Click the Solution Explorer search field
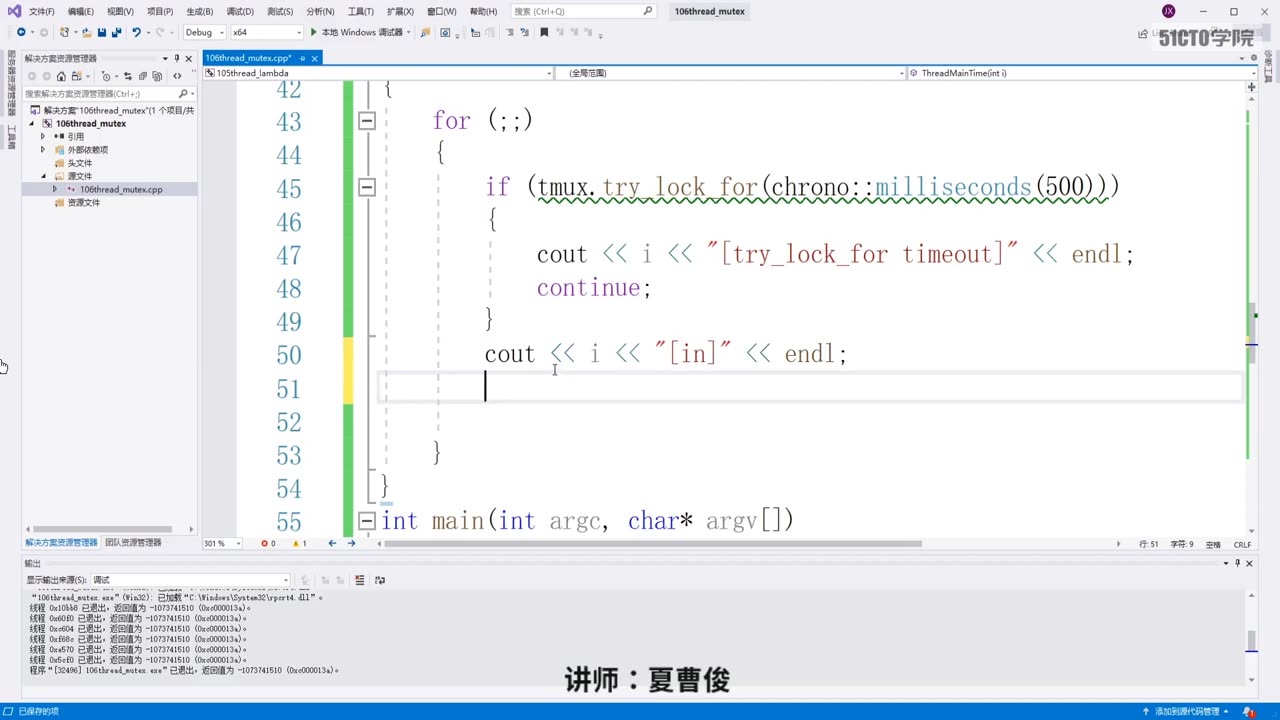The height and width of the screenshot is (720, 1280). [x=108, y=94]
